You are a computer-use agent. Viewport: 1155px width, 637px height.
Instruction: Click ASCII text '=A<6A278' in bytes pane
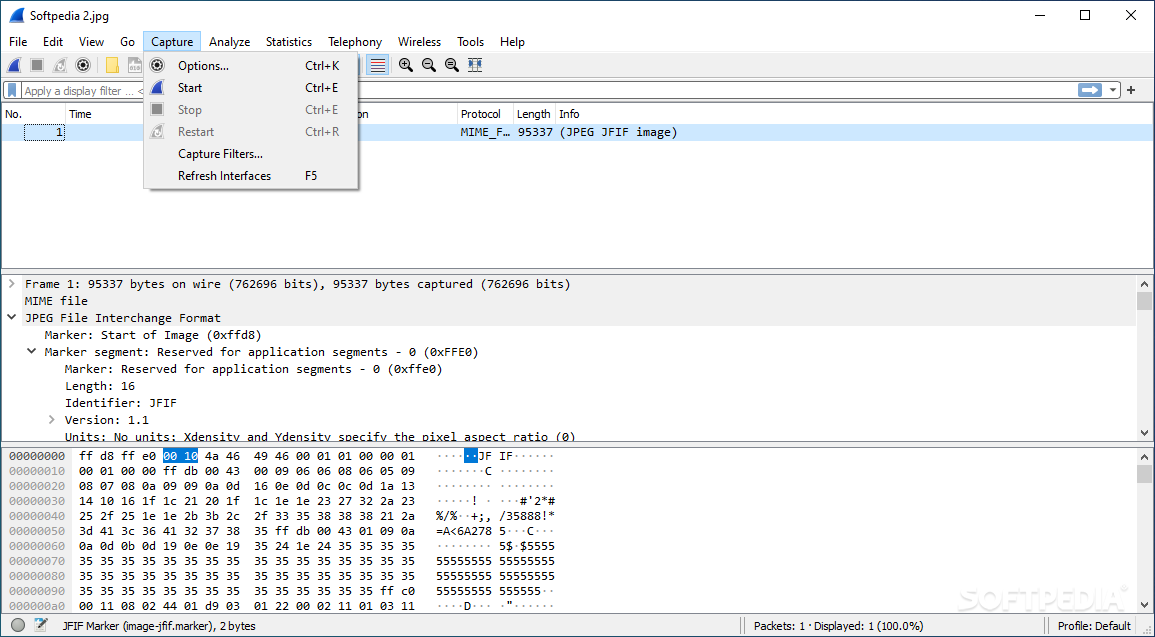click(464, 531)
